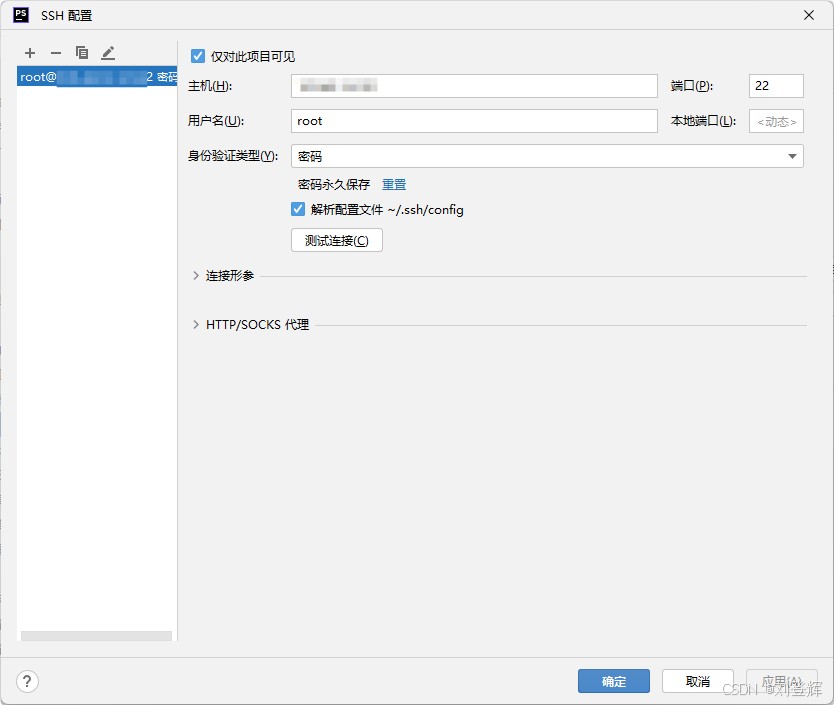Close the SSH 配置 dialog window

tap(808, 15)
